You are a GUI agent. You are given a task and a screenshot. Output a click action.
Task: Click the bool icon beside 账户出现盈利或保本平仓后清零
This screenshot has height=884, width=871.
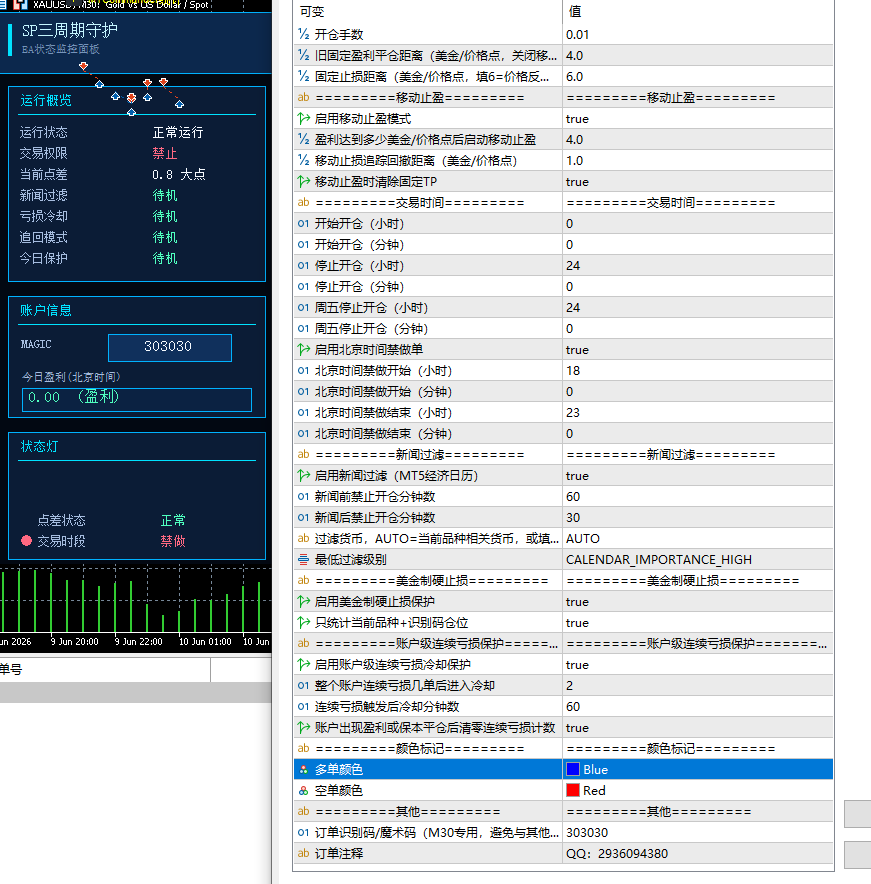(303, 727)
